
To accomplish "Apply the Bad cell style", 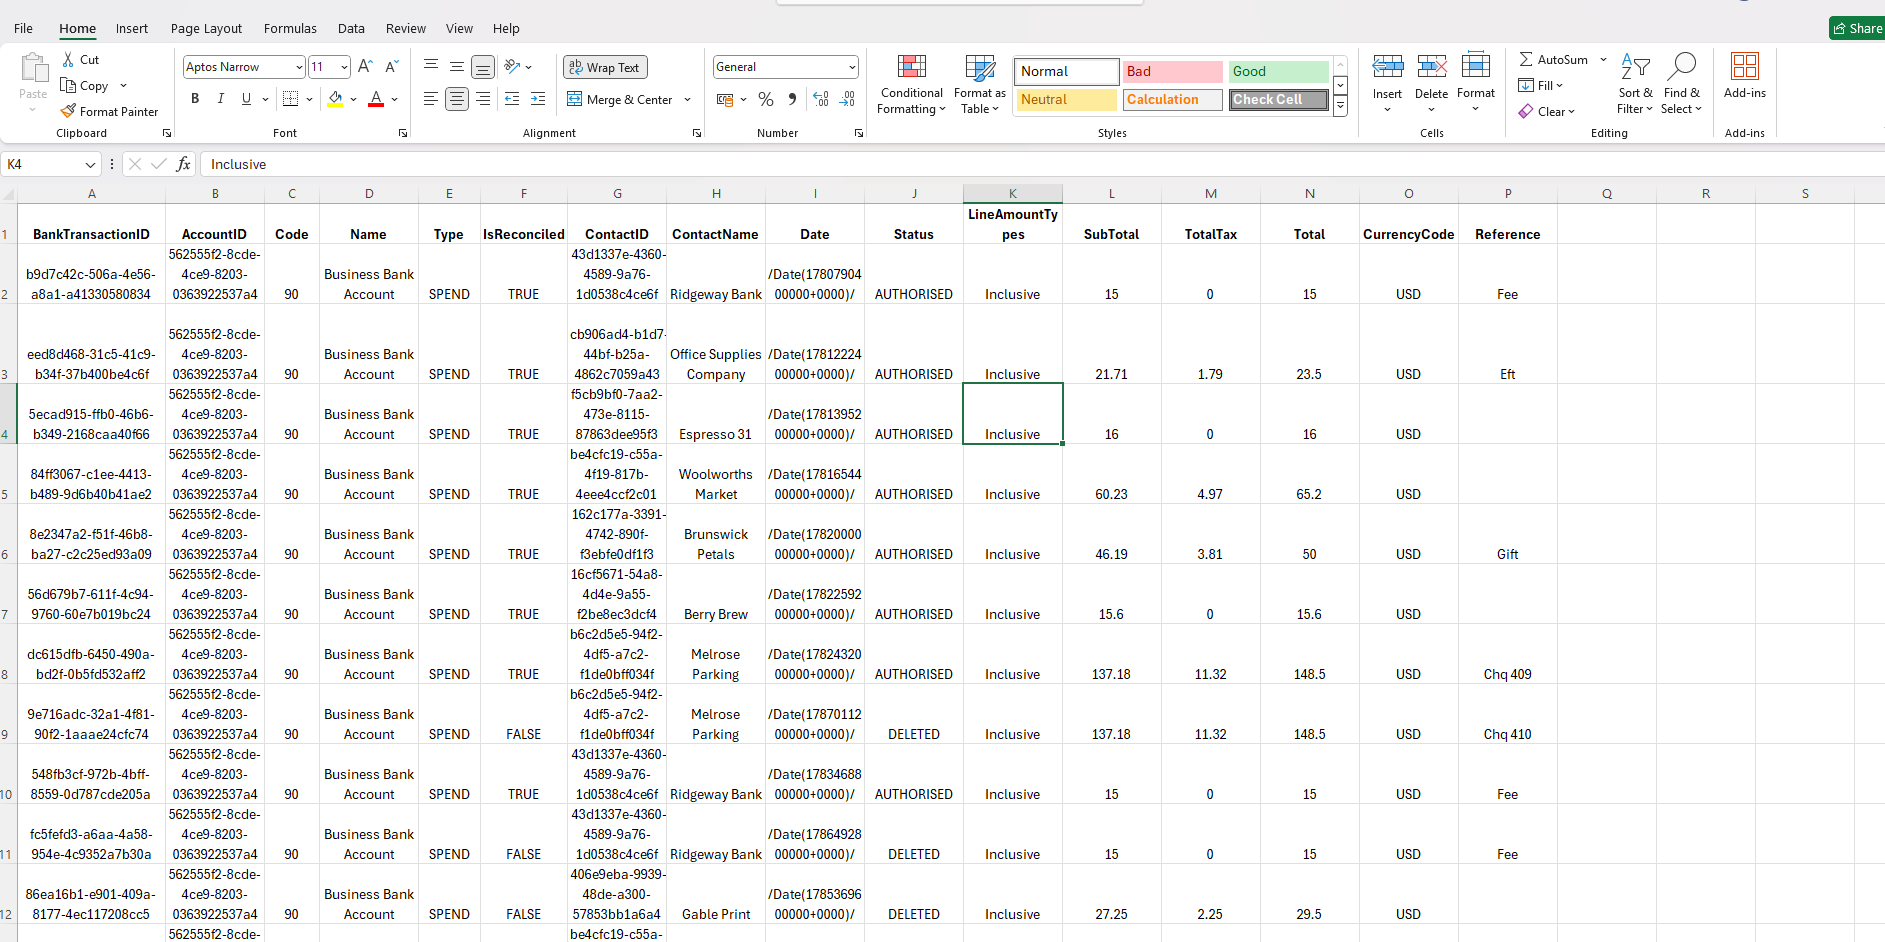I will click(x=1172, y=71).
